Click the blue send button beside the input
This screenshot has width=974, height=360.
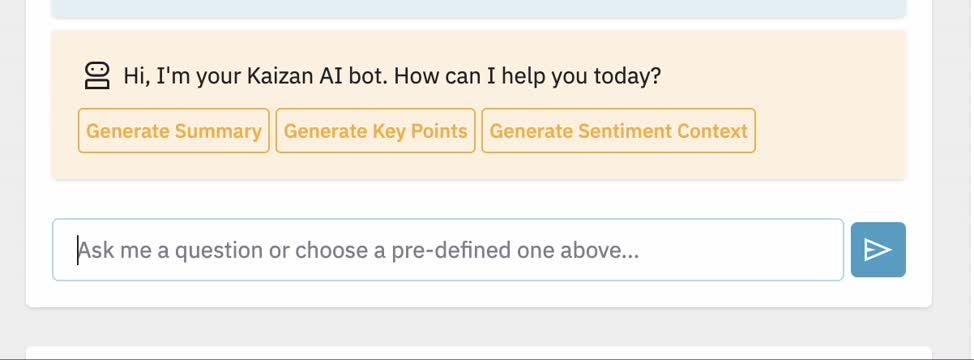click(x=878, y=250)
